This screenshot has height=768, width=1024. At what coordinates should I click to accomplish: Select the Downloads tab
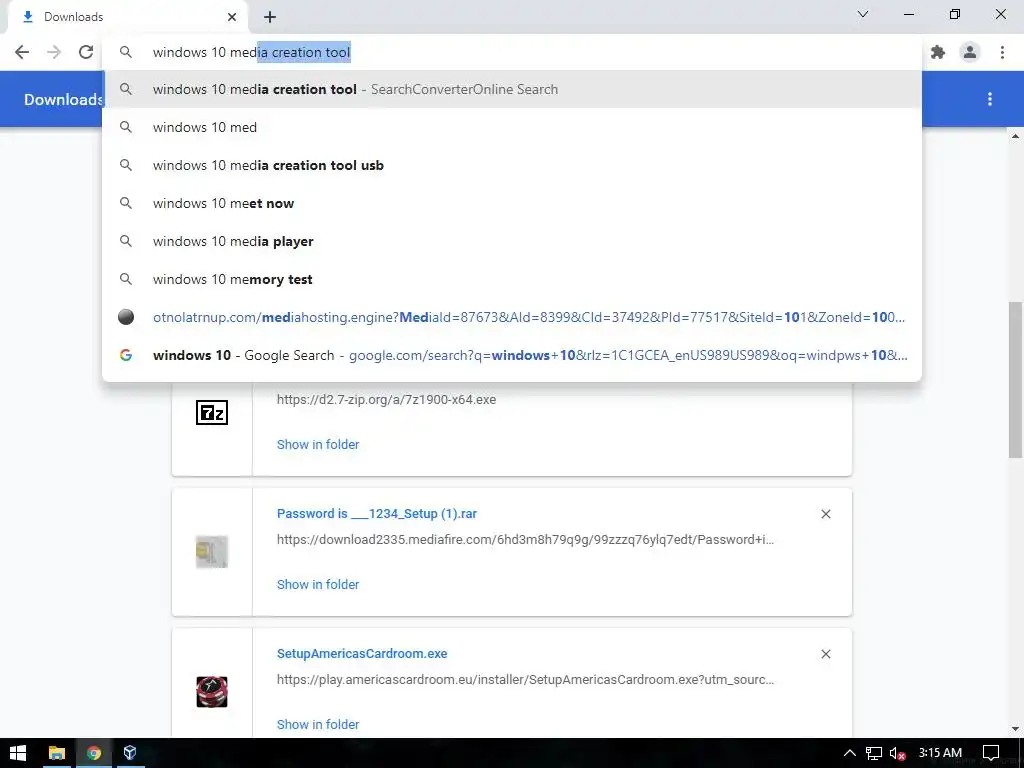(127, 17)
